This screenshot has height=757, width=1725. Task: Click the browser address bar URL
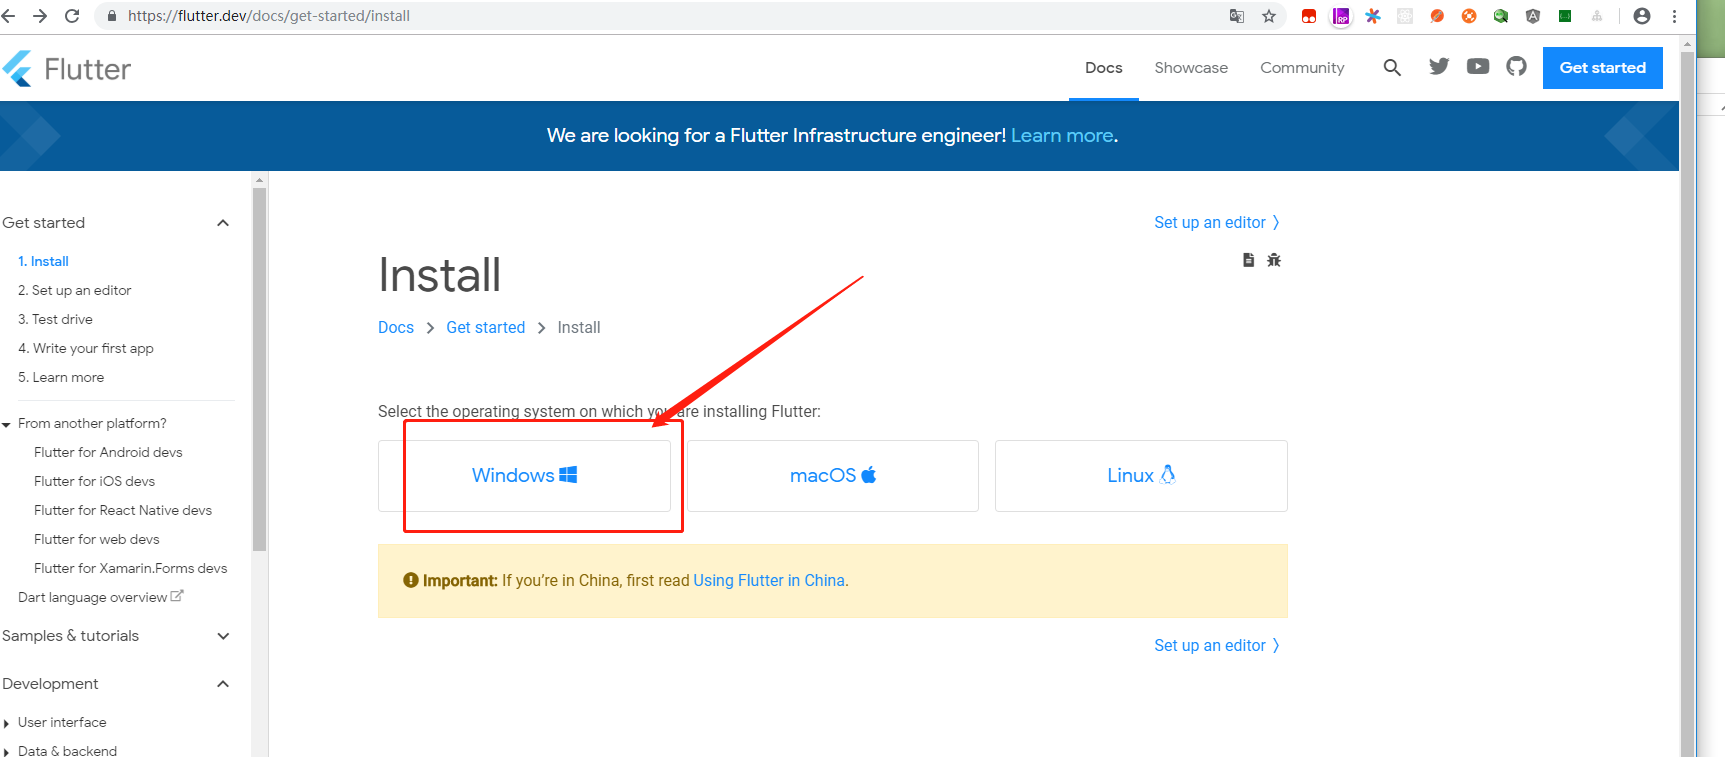(x=269, y=16)
